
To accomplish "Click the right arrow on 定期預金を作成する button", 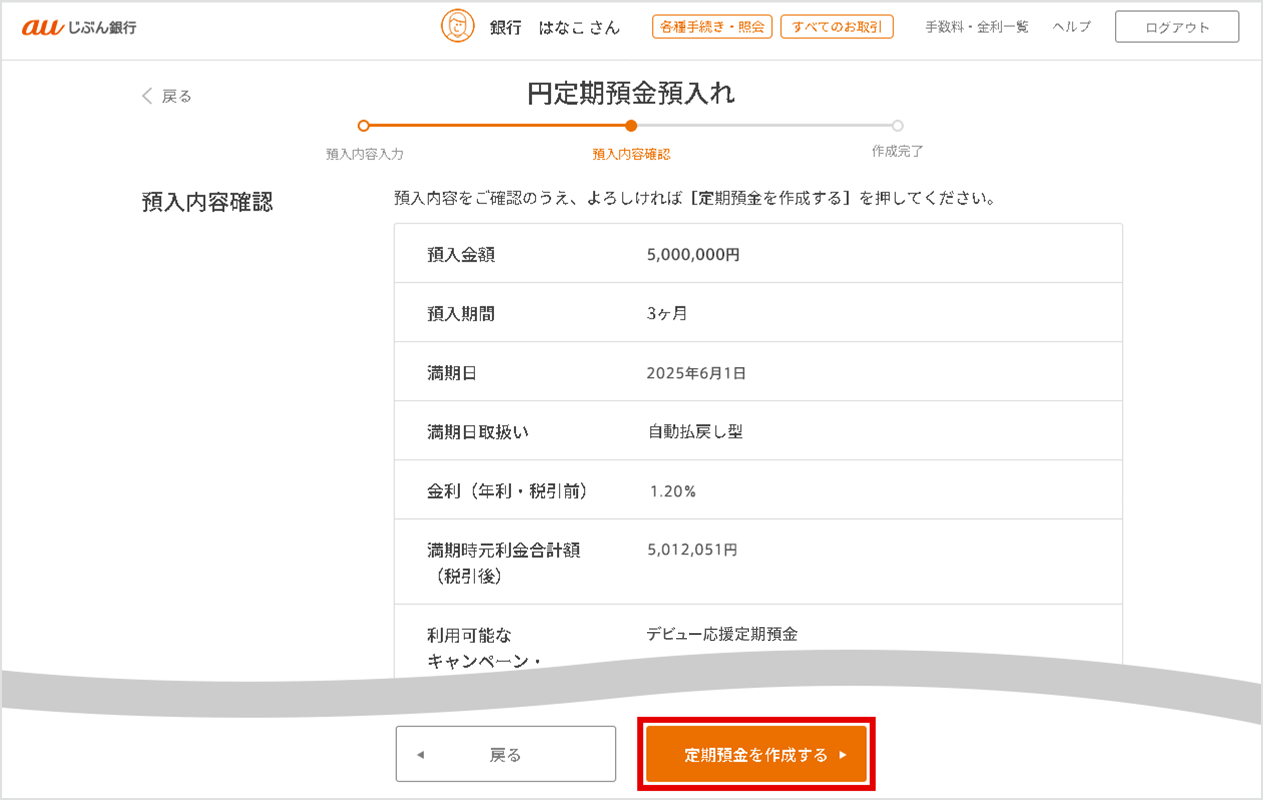I will click(x=843, y=755).
